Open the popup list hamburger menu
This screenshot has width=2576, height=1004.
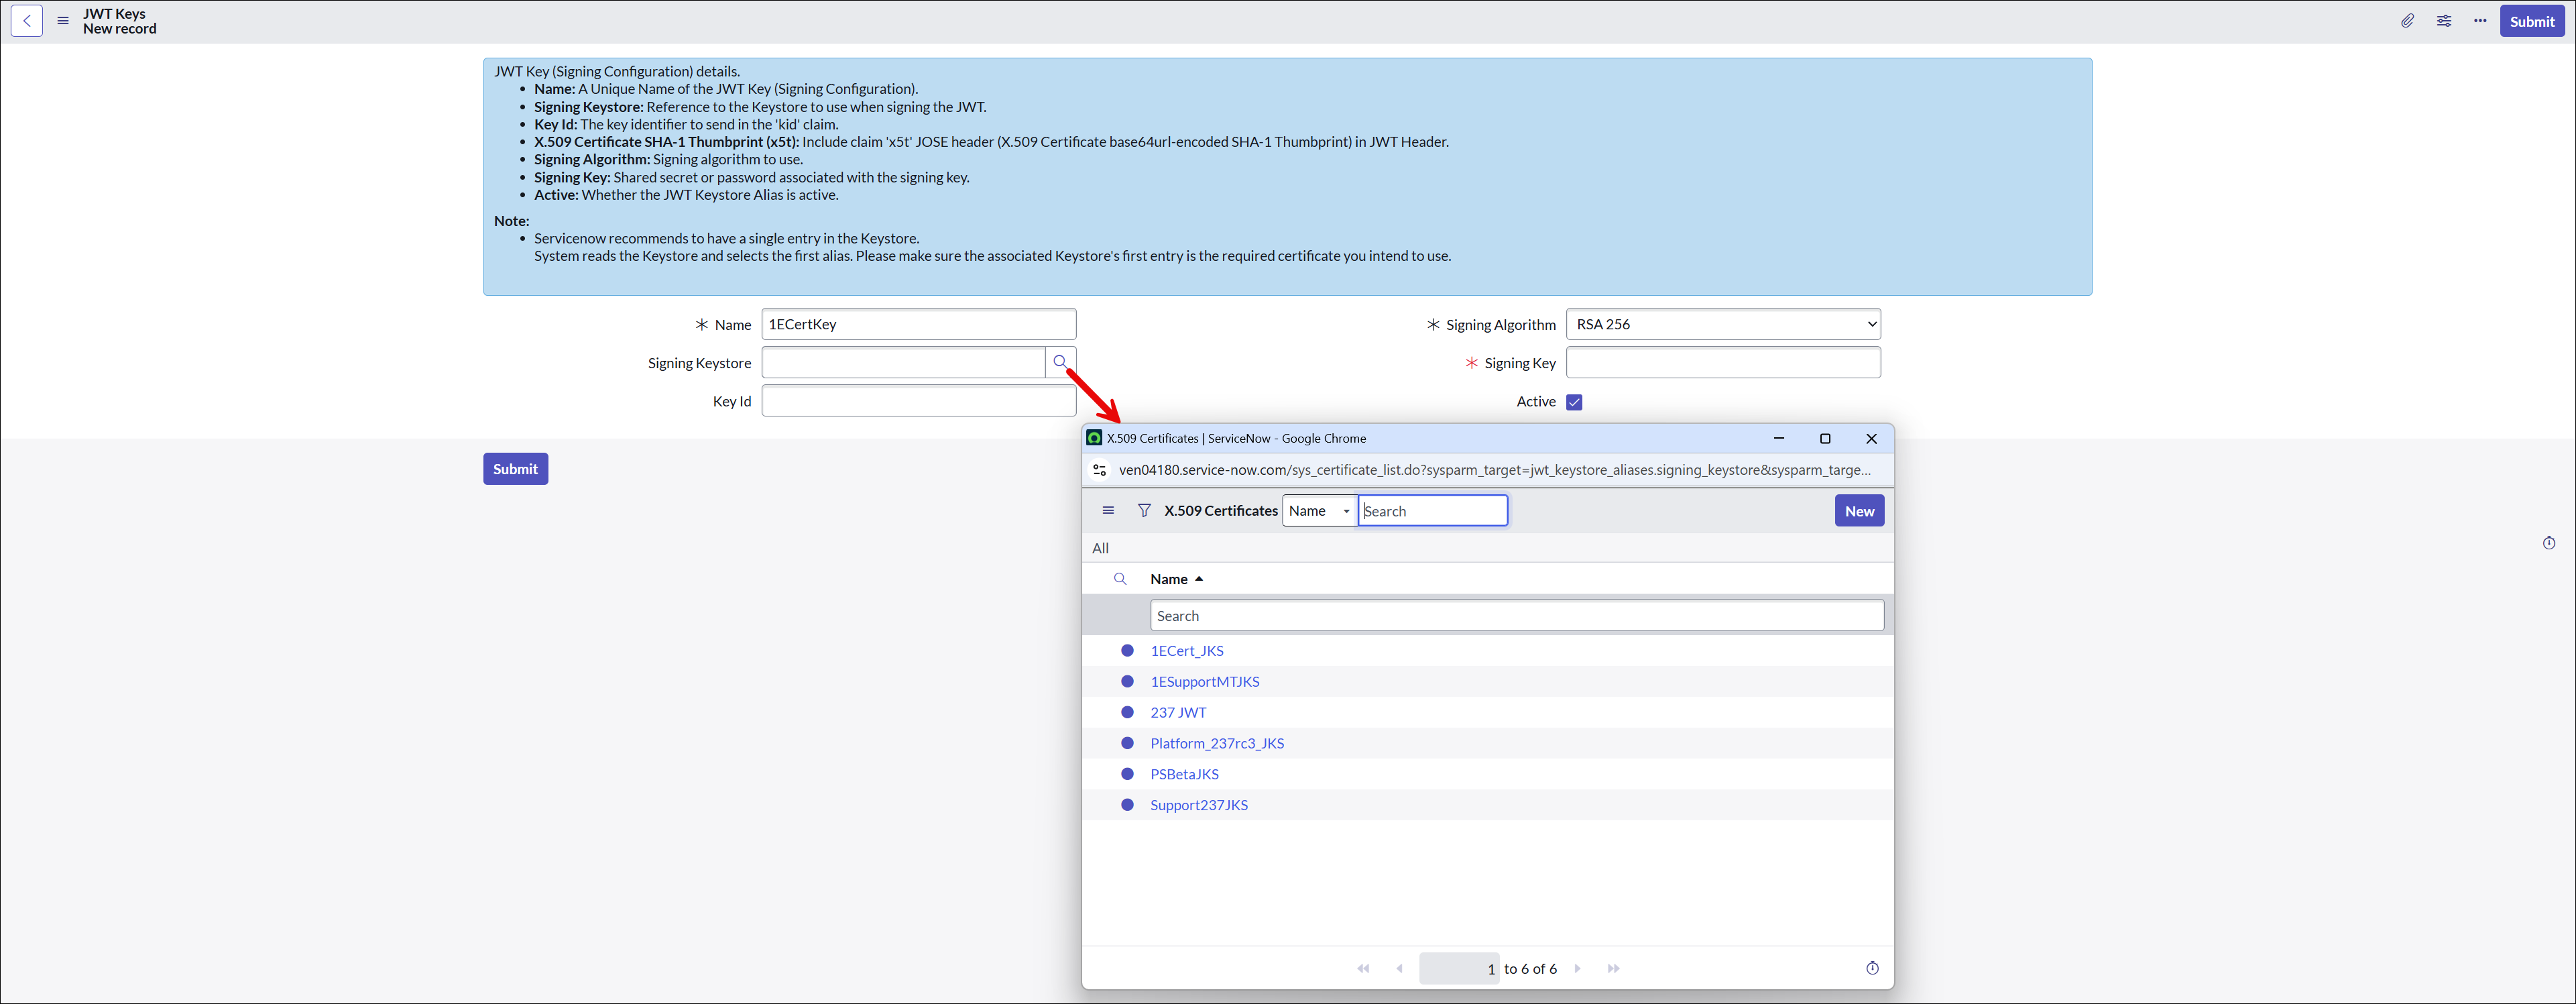tap(1108, 511)
